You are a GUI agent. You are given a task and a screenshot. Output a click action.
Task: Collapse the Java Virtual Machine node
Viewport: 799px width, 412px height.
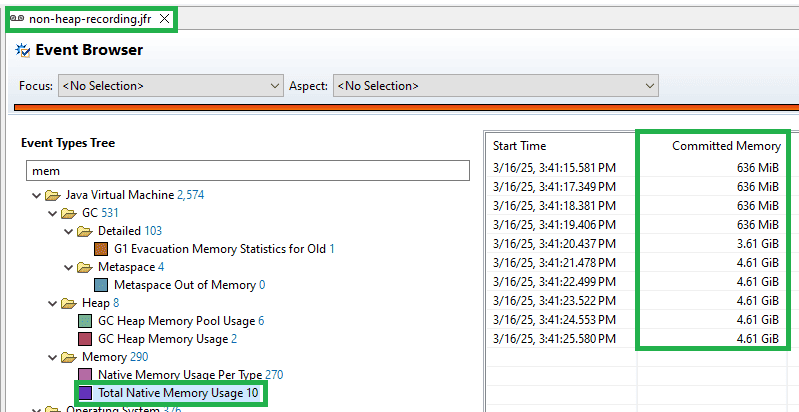pos(37,195)
